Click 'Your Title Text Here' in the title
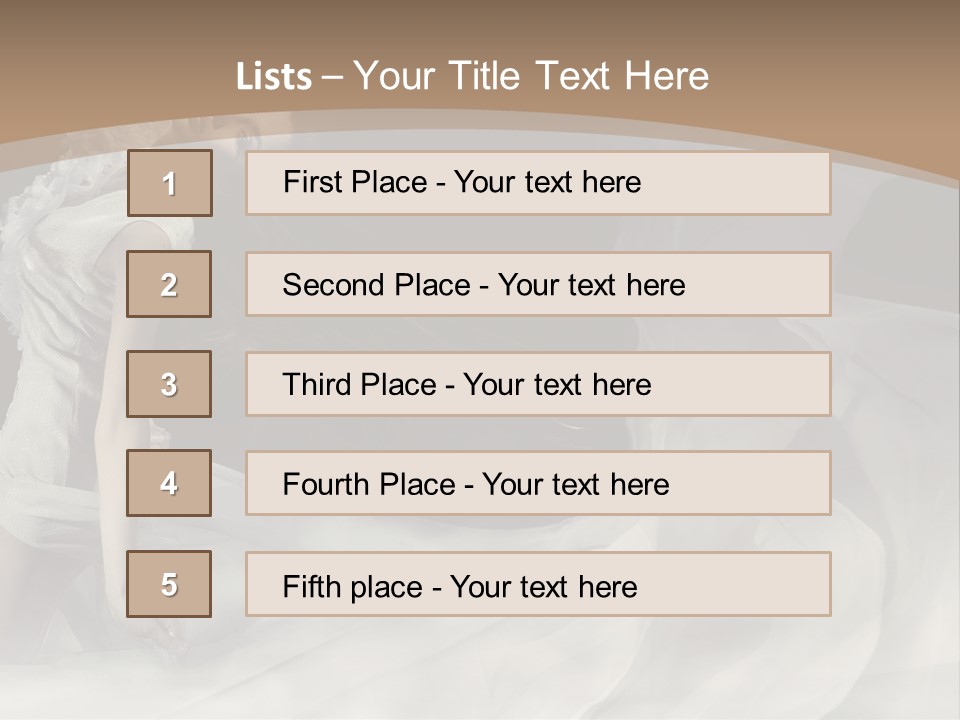This screenshot has height=720, width=960. point(531,76)
